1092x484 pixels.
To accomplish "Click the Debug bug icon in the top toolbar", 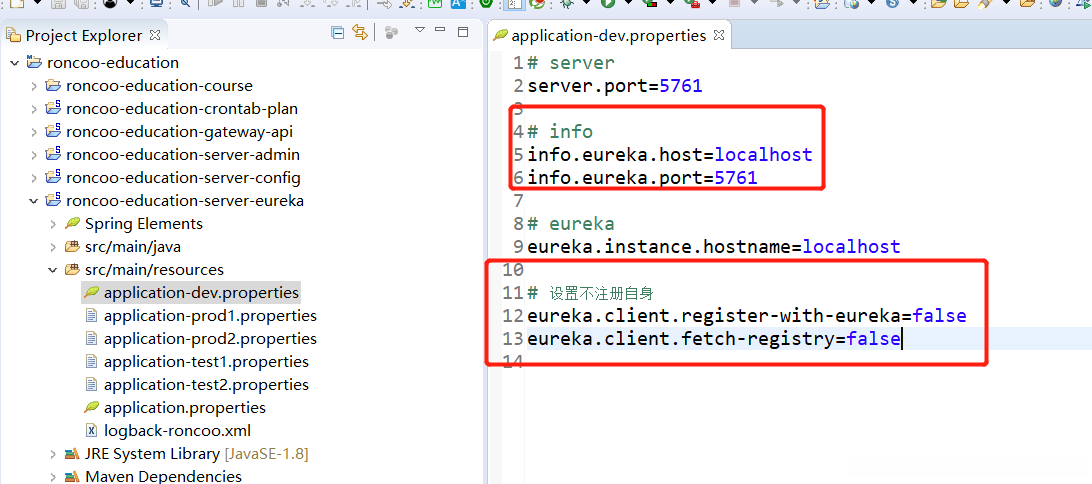I will [x=566, y=3].
